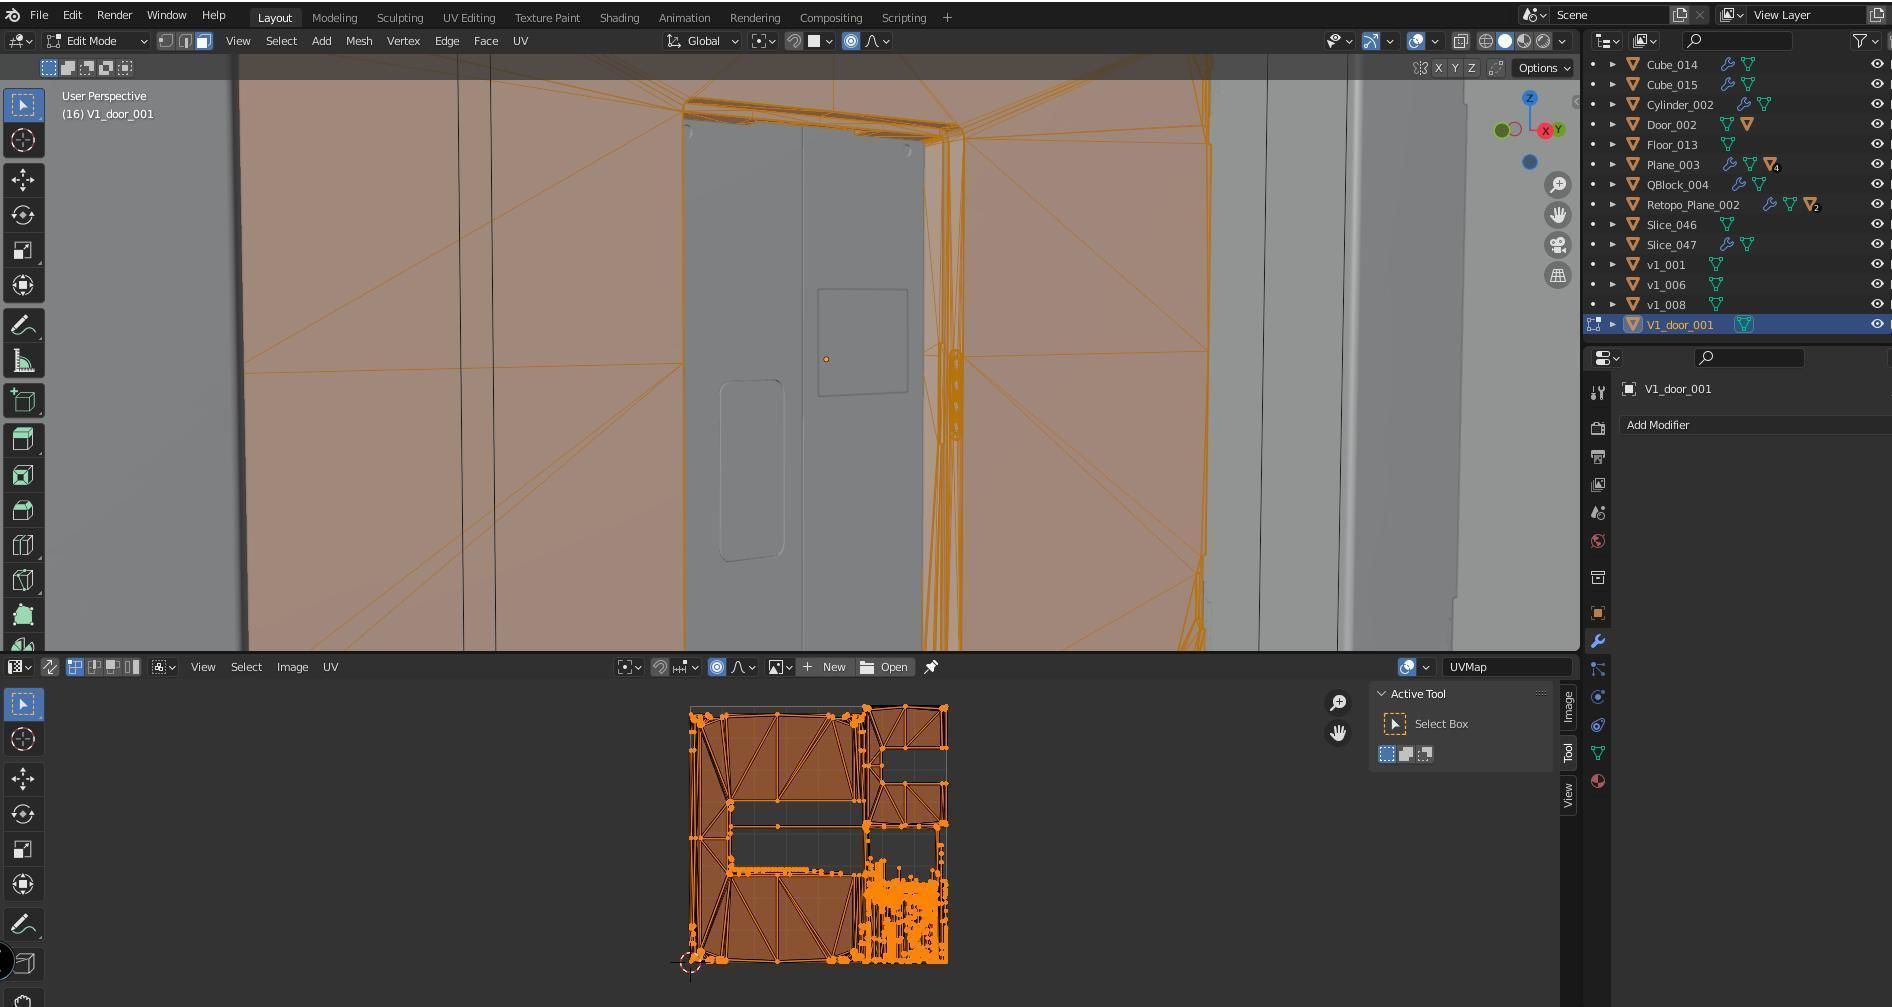Open the File menu
Image resolution: width=1892 pixels, height=1007 pixels.
(x=39, y=15)
